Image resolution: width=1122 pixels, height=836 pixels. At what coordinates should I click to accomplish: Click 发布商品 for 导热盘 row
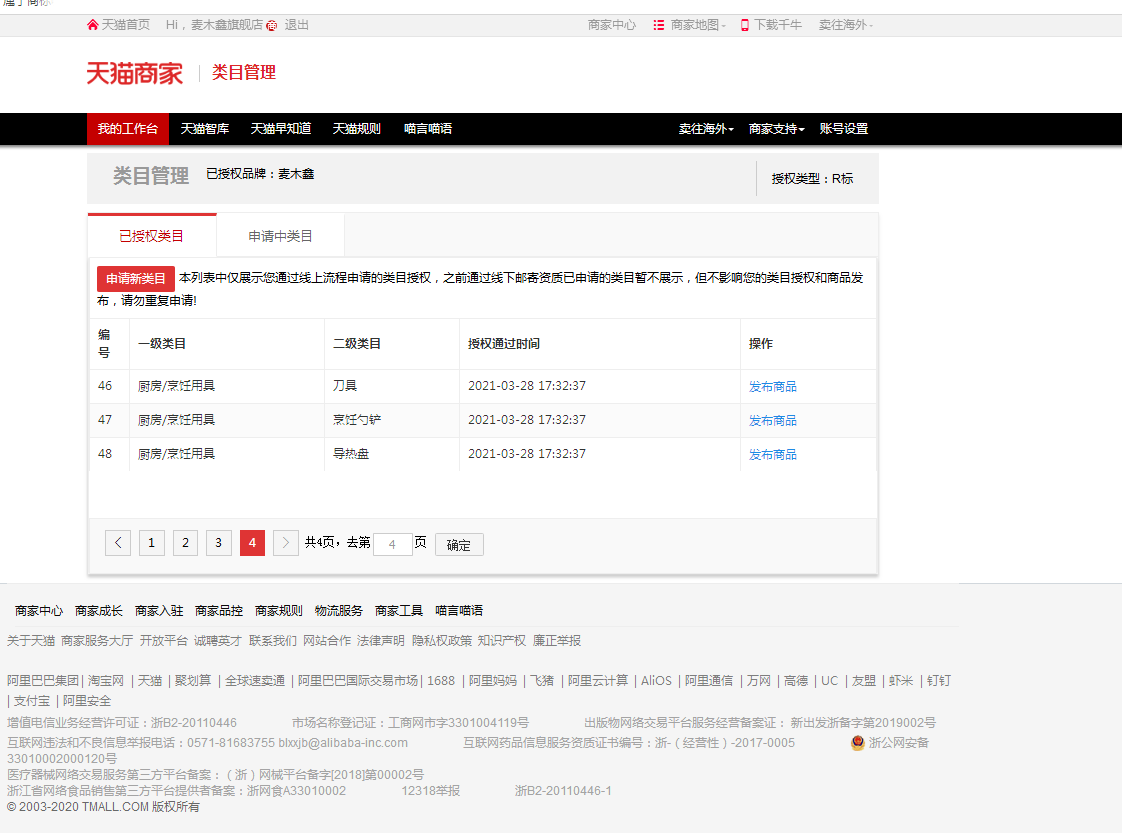(x=772, y=455)
